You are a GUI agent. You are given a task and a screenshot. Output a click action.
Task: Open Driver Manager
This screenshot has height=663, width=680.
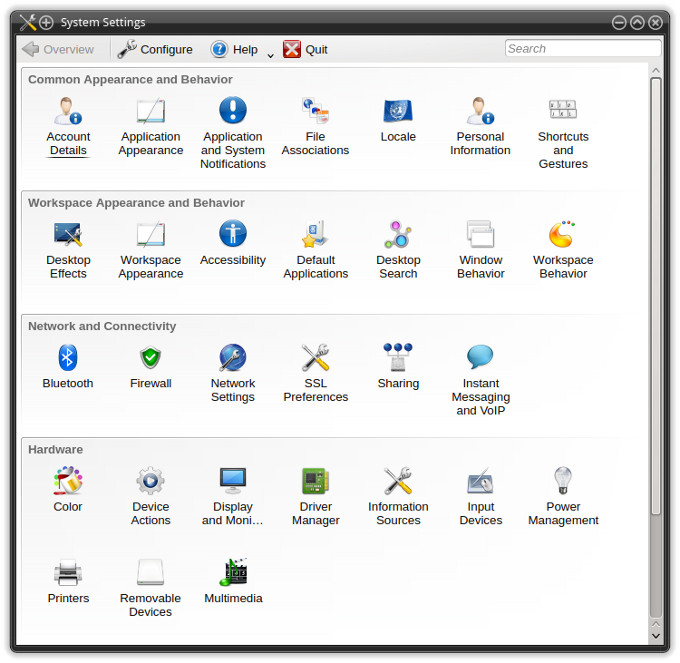(315, 496)
